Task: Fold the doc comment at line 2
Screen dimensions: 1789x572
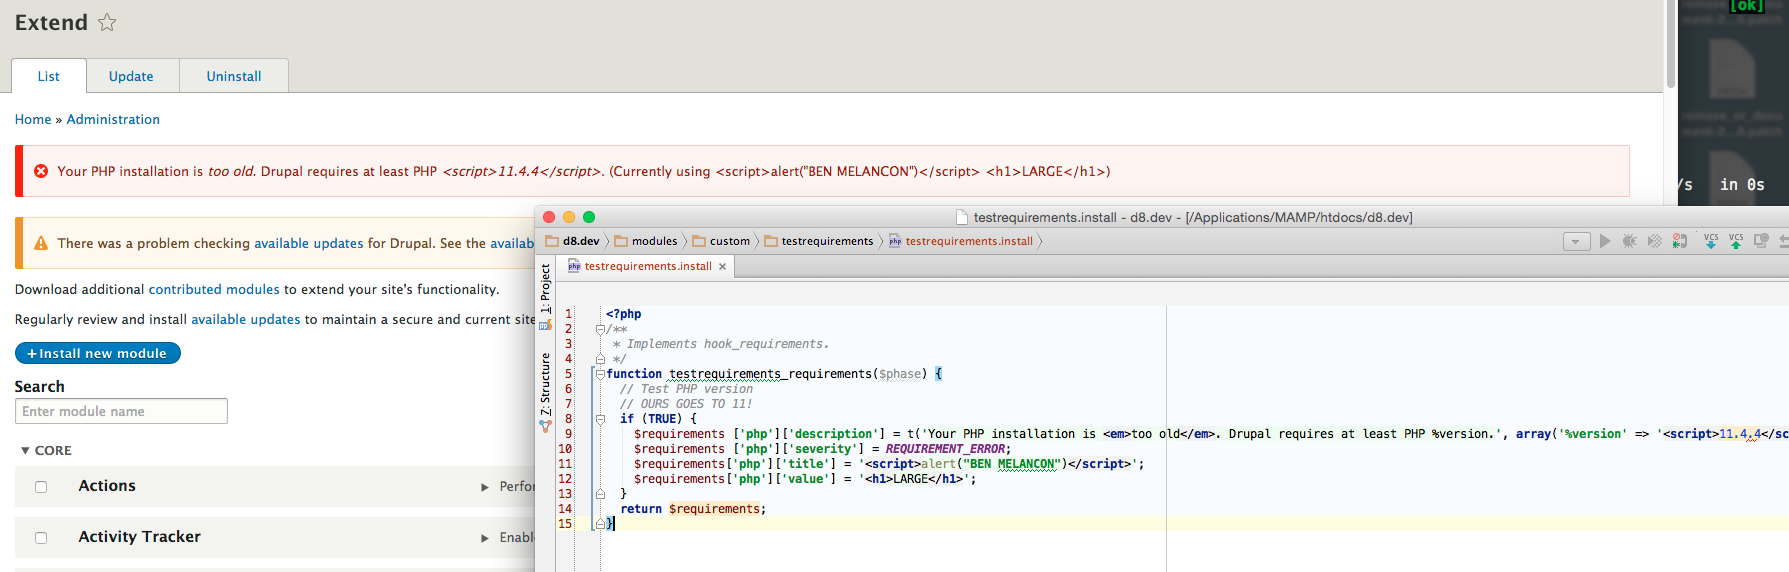Action: 600,329
